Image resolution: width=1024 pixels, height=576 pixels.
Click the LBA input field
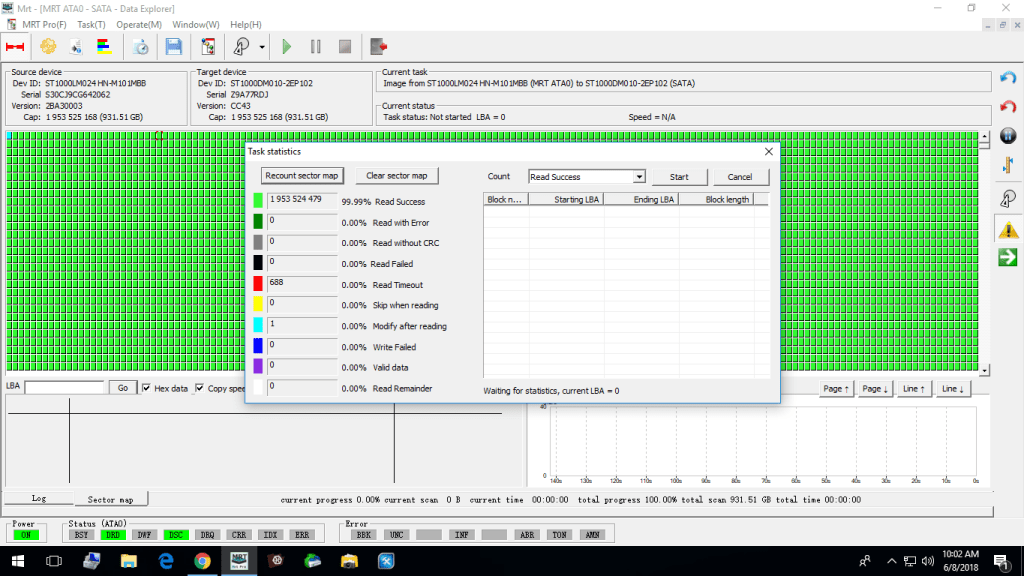[x=65, y=388]
